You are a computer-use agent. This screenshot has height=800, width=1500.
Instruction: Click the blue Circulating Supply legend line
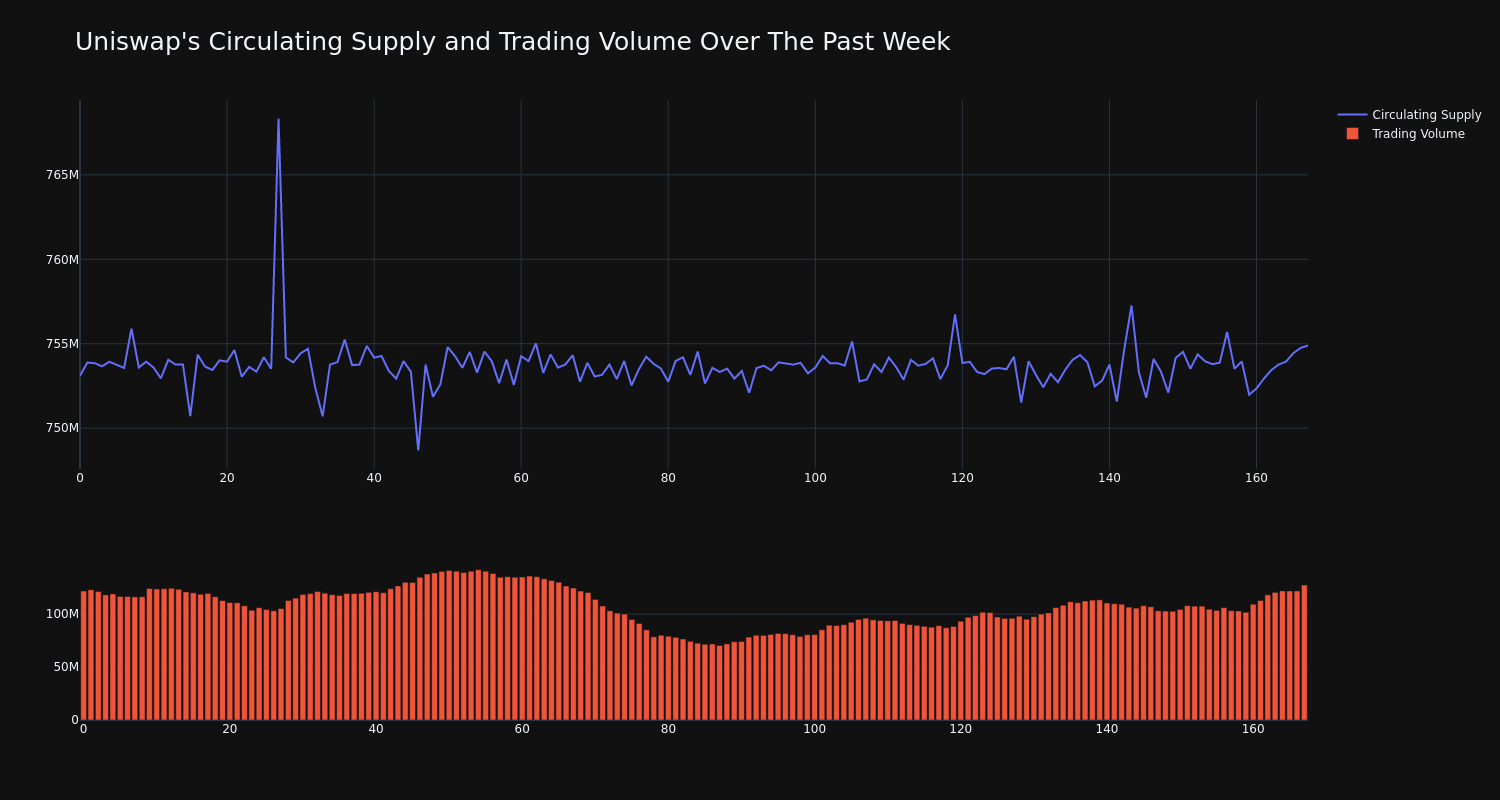pos(1352,115)
